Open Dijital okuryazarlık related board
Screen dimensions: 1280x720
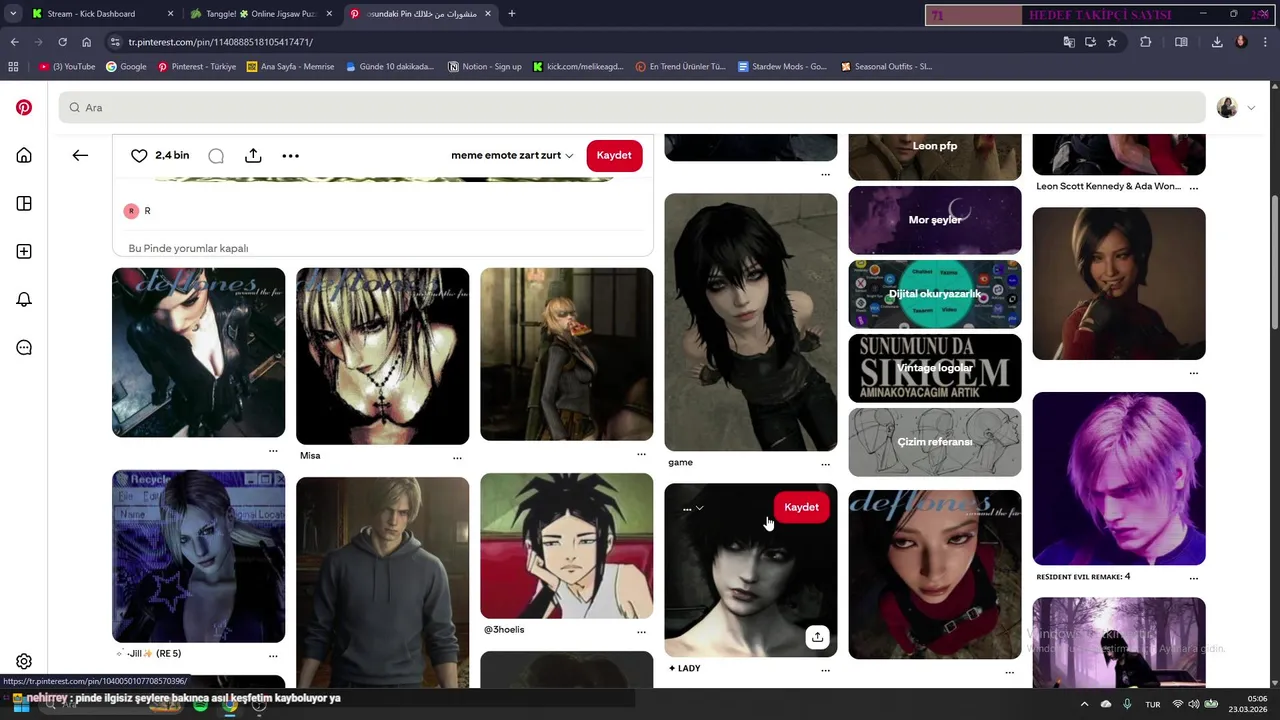pyautogui.click(x=935, y=294)
